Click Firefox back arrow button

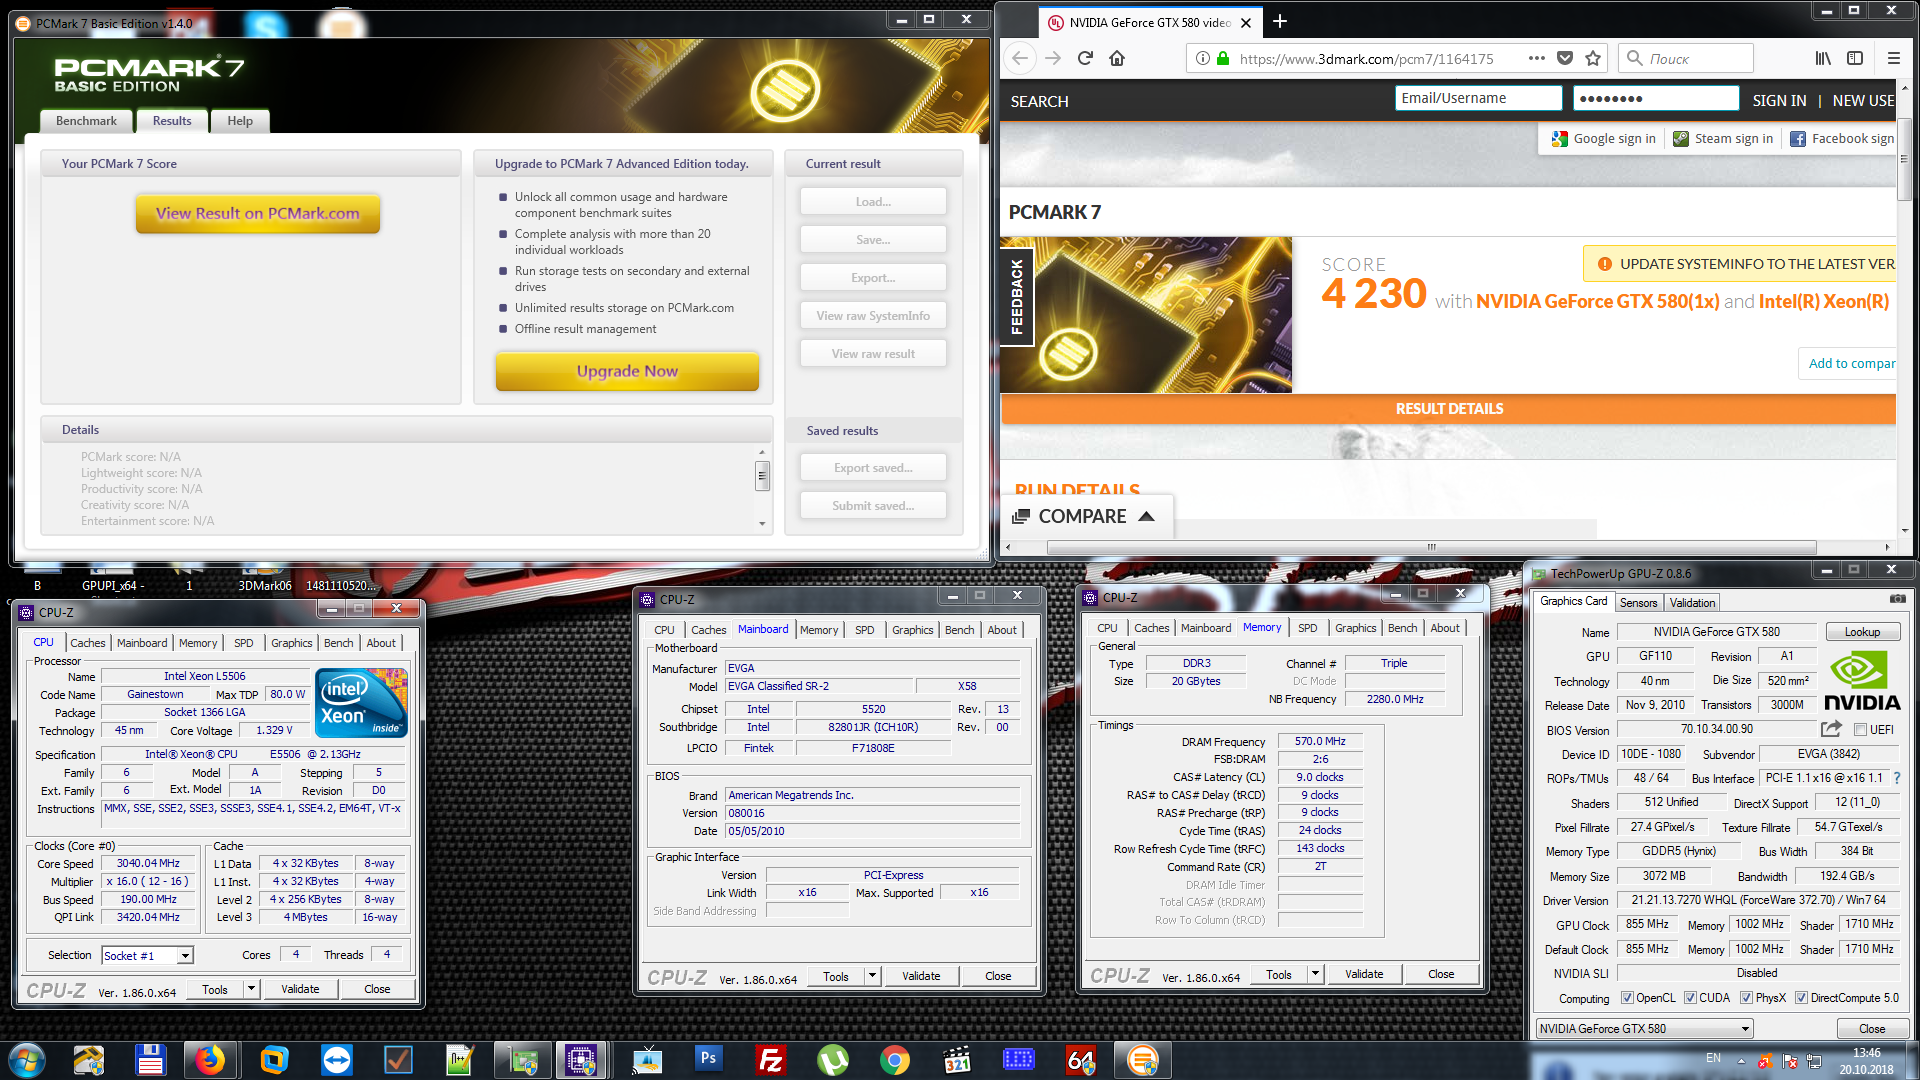(1020, 58)
